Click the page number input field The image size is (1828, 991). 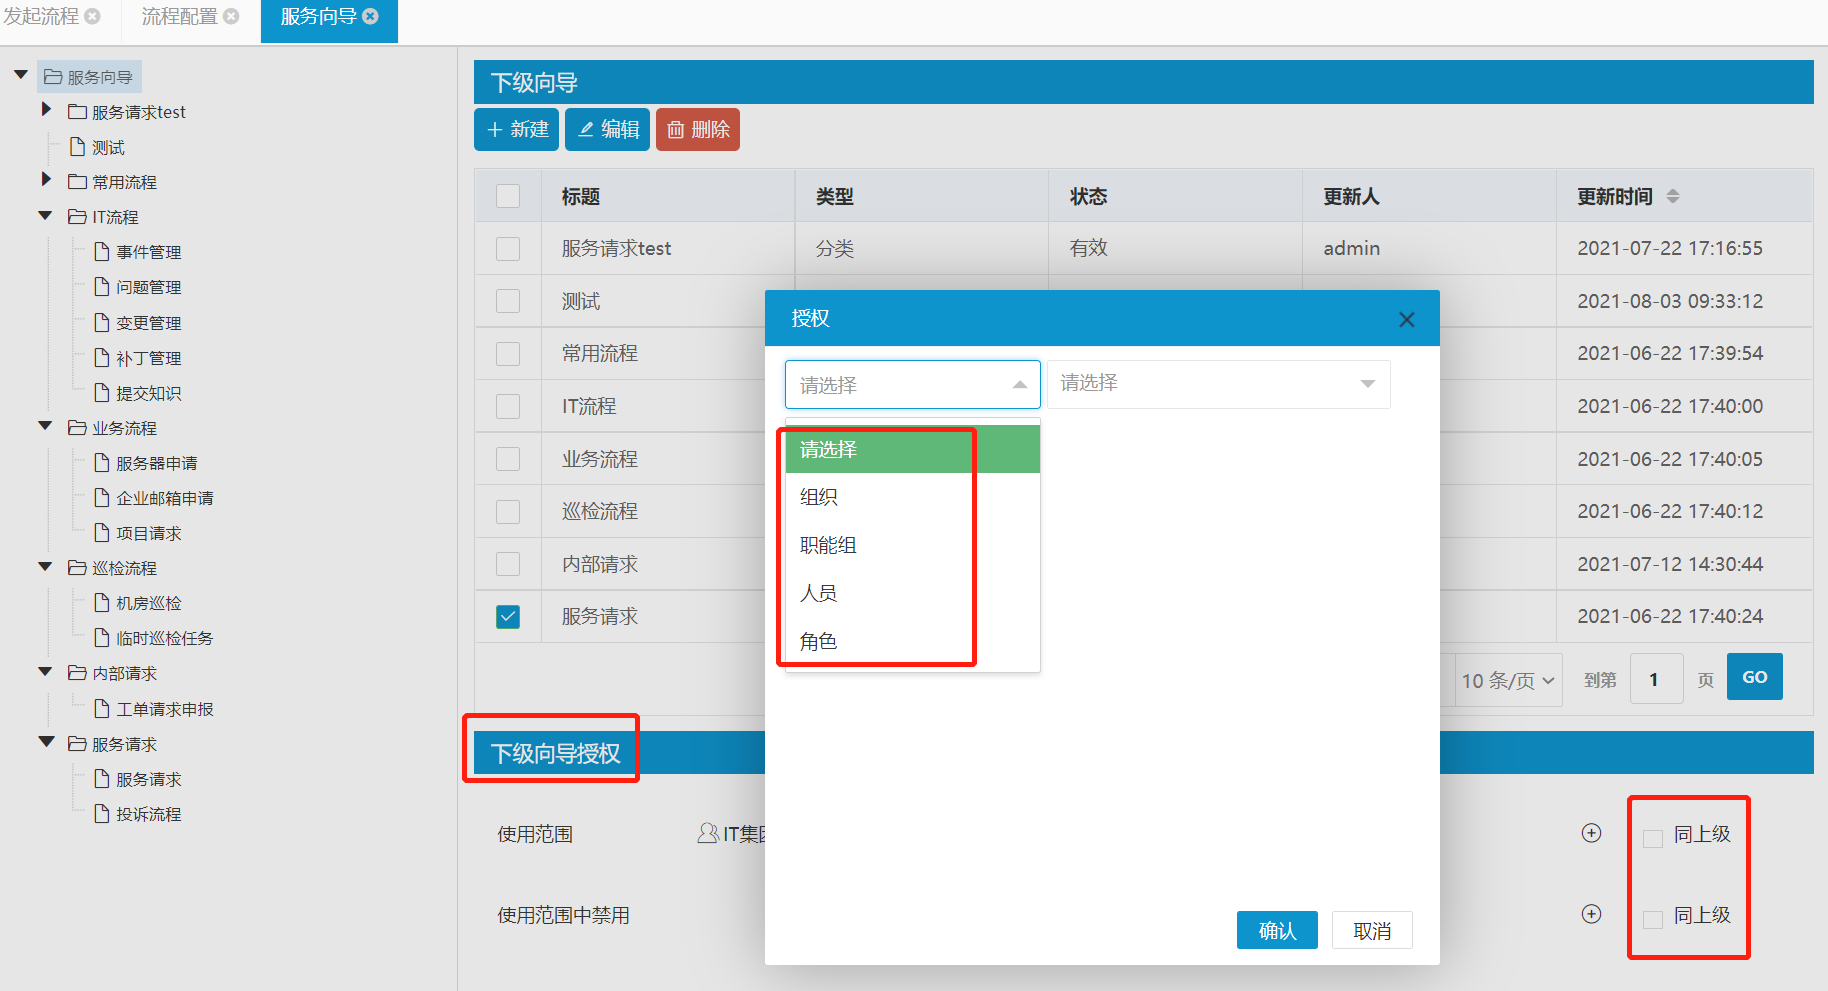1656,679
